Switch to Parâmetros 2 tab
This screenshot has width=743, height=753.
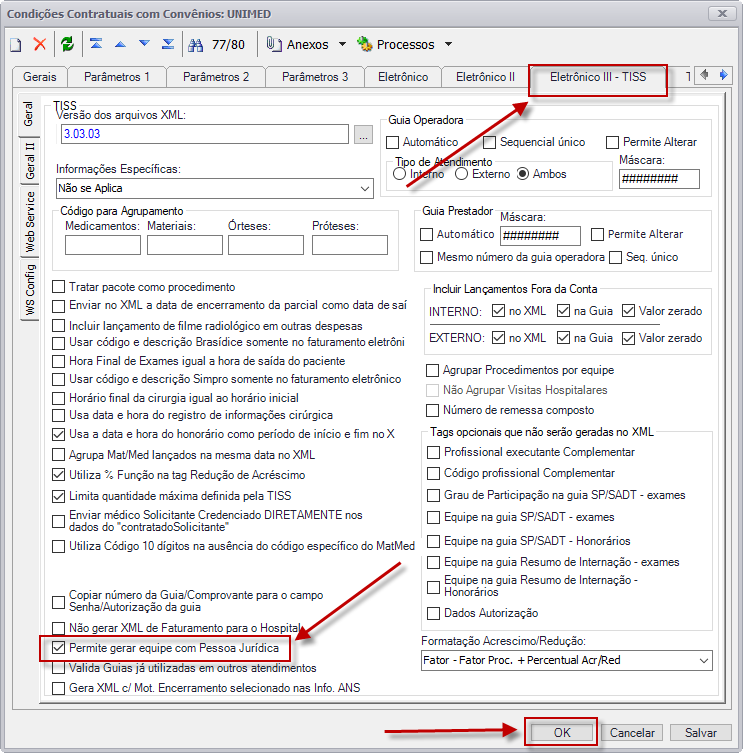pos(216,77)
